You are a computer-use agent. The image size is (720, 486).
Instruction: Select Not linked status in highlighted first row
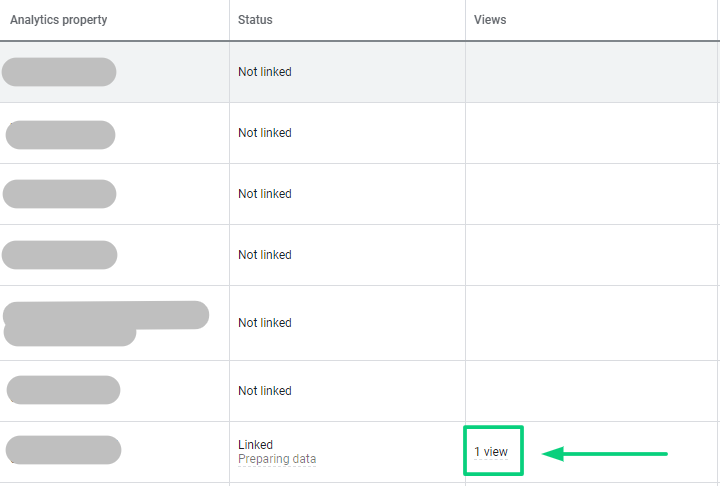click(265, 72)
